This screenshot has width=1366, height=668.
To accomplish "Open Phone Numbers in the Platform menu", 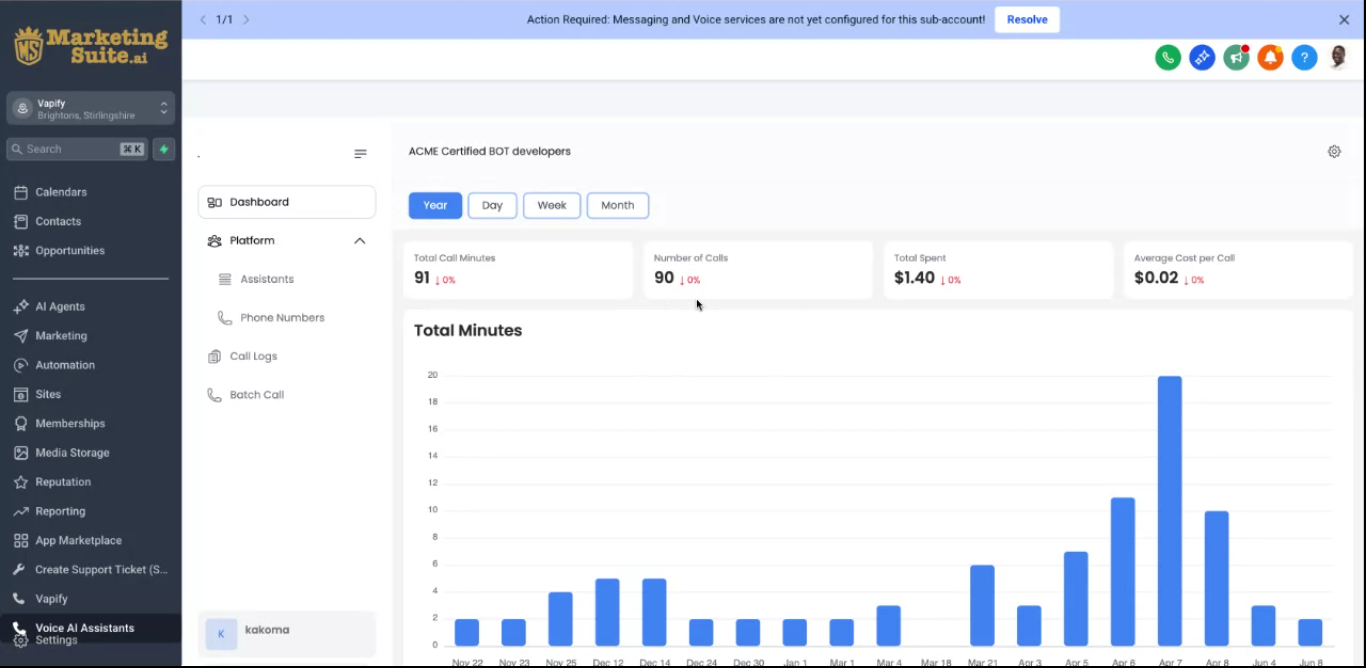I will (281, 317).
